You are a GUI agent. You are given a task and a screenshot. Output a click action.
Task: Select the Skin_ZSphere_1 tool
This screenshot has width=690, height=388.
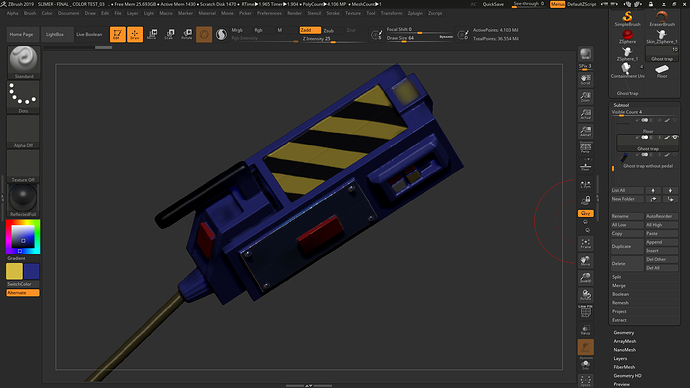[x=662, y=37]
